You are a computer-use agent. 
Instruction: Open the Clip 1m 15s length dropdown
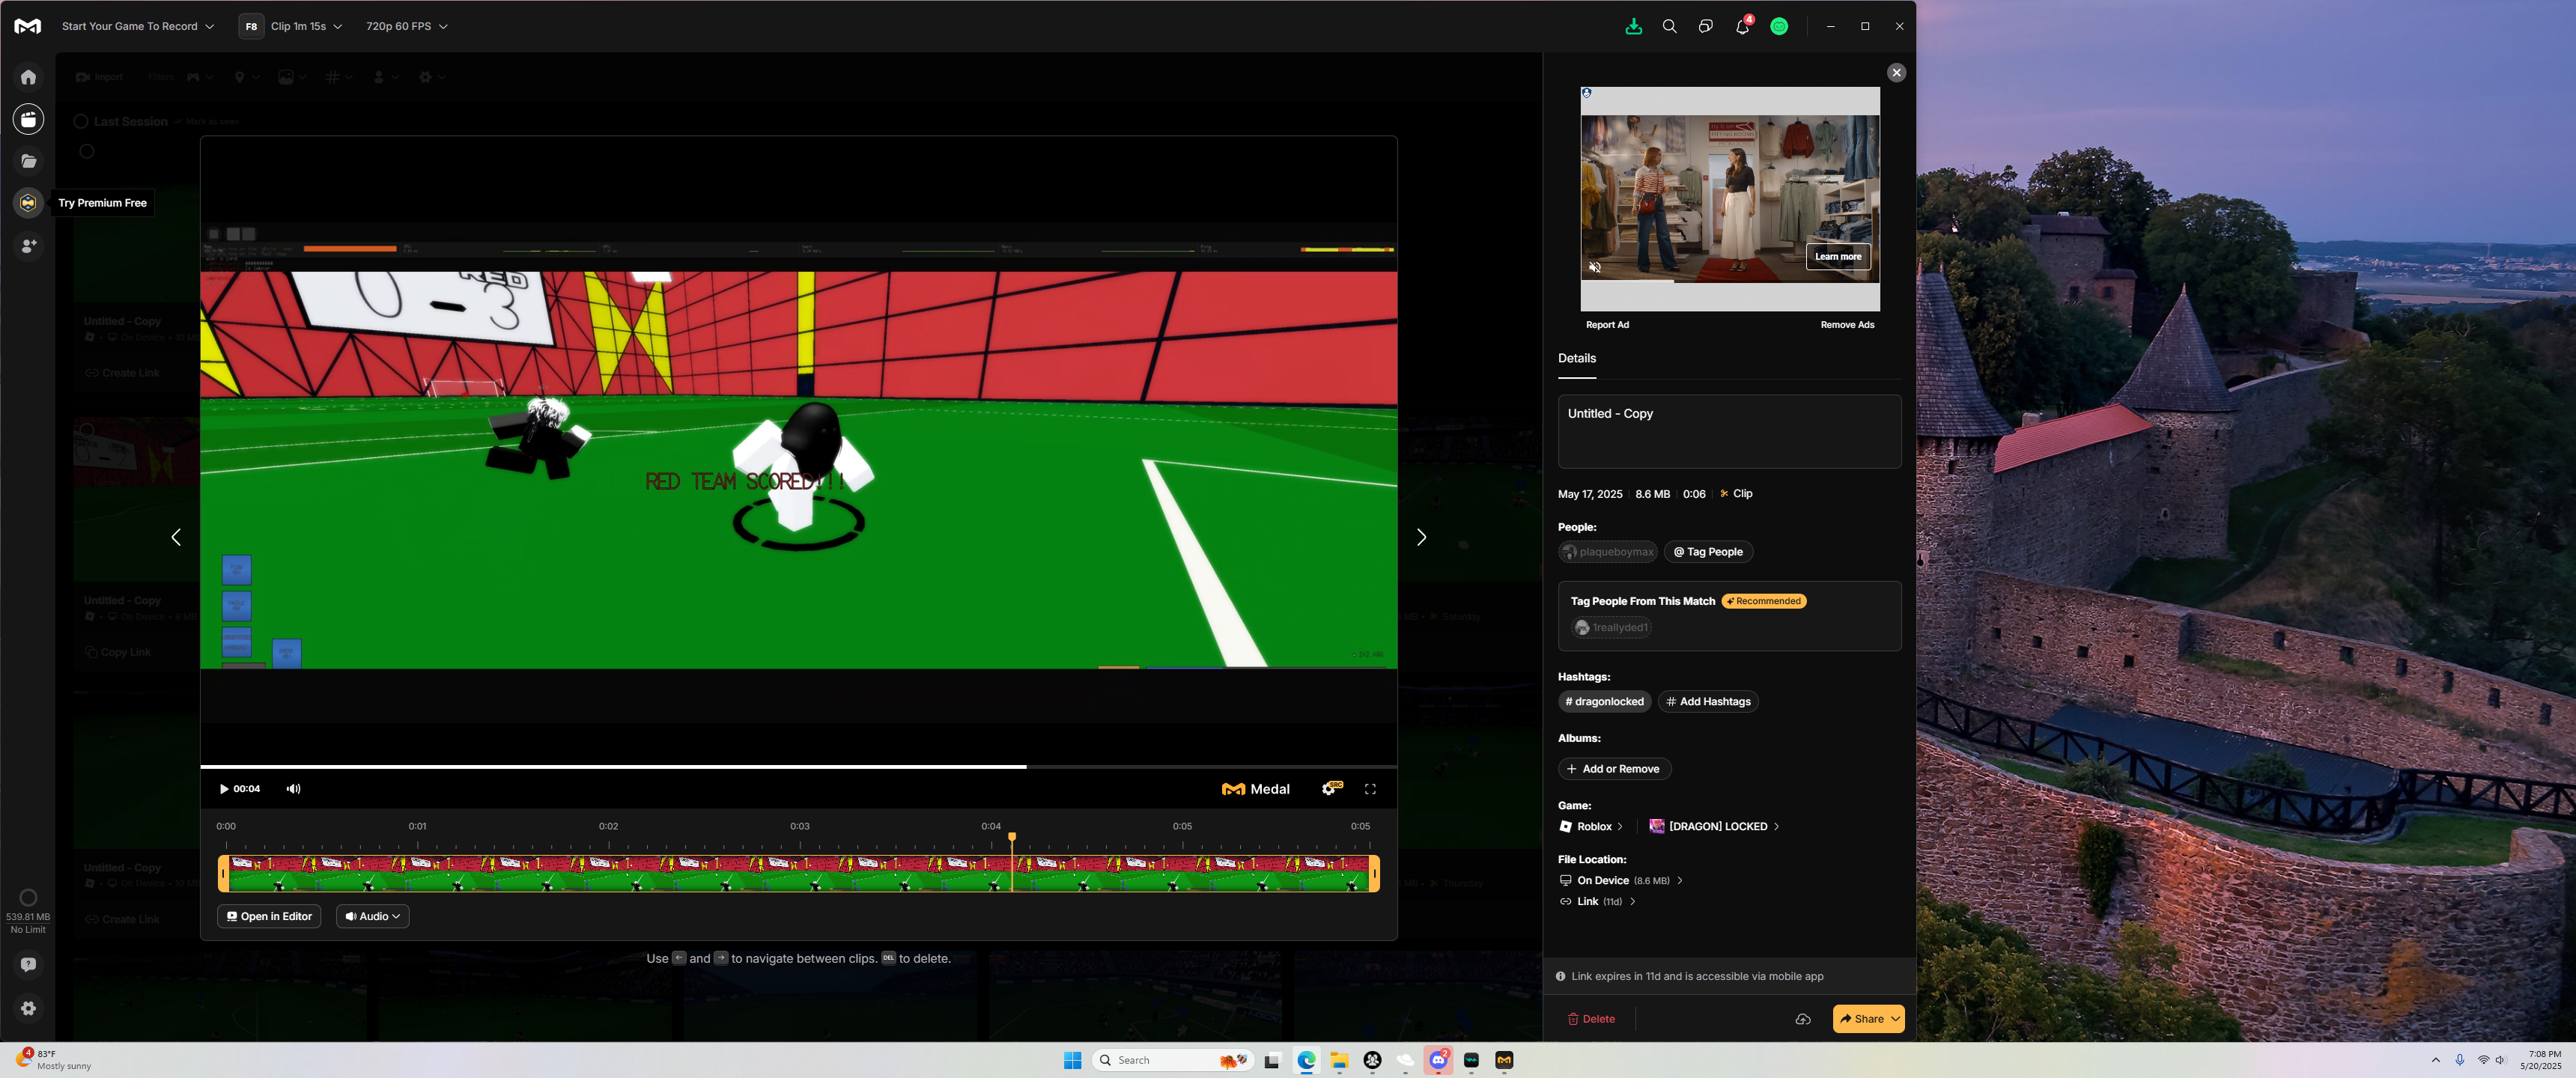tap(306, 26)
